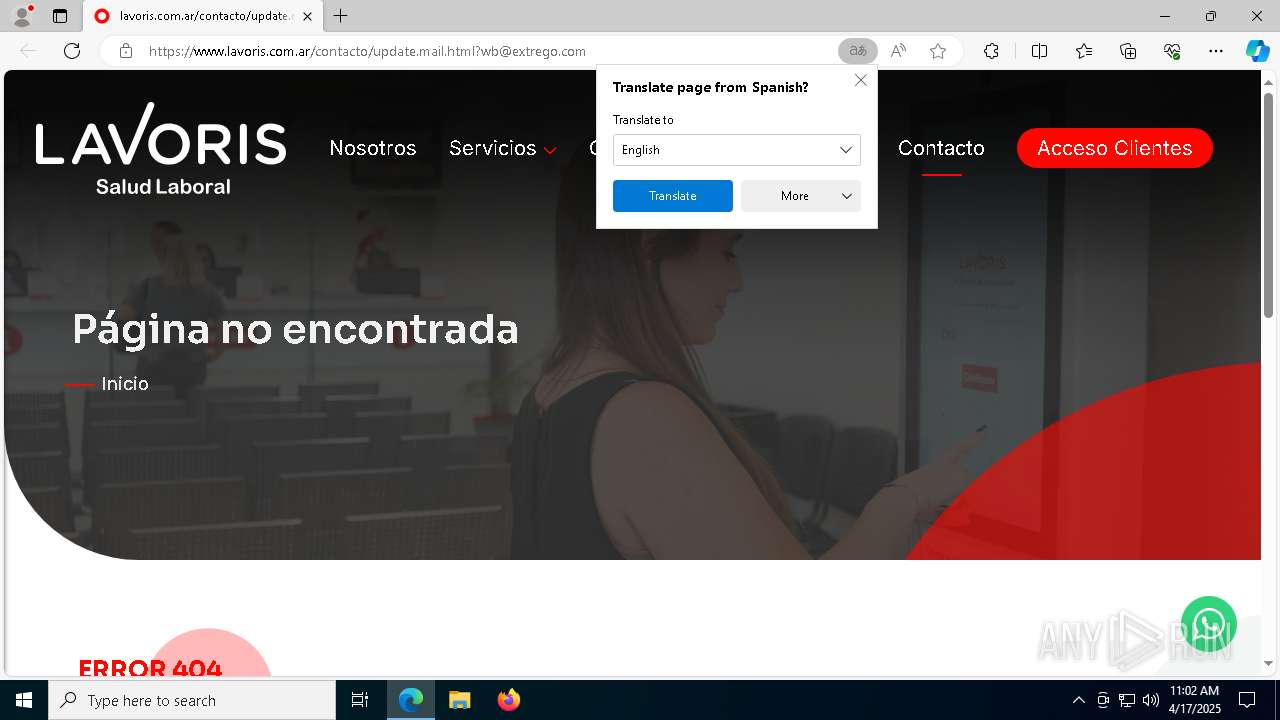Open the Contacto menu item
Viewport: 1280px width, 720px height.
click(x=941, y=148)
